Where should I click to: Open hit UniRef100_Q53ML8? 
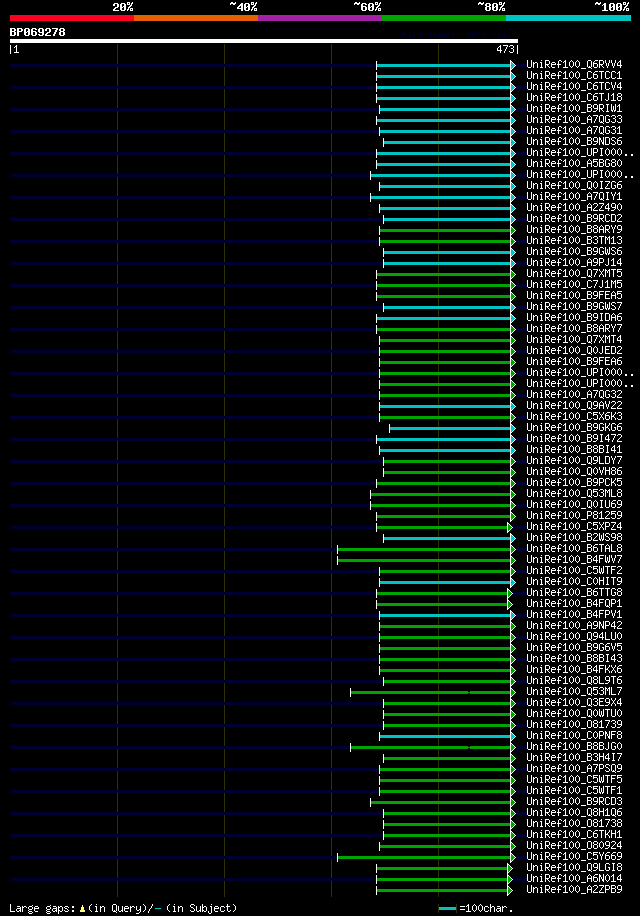574,494
